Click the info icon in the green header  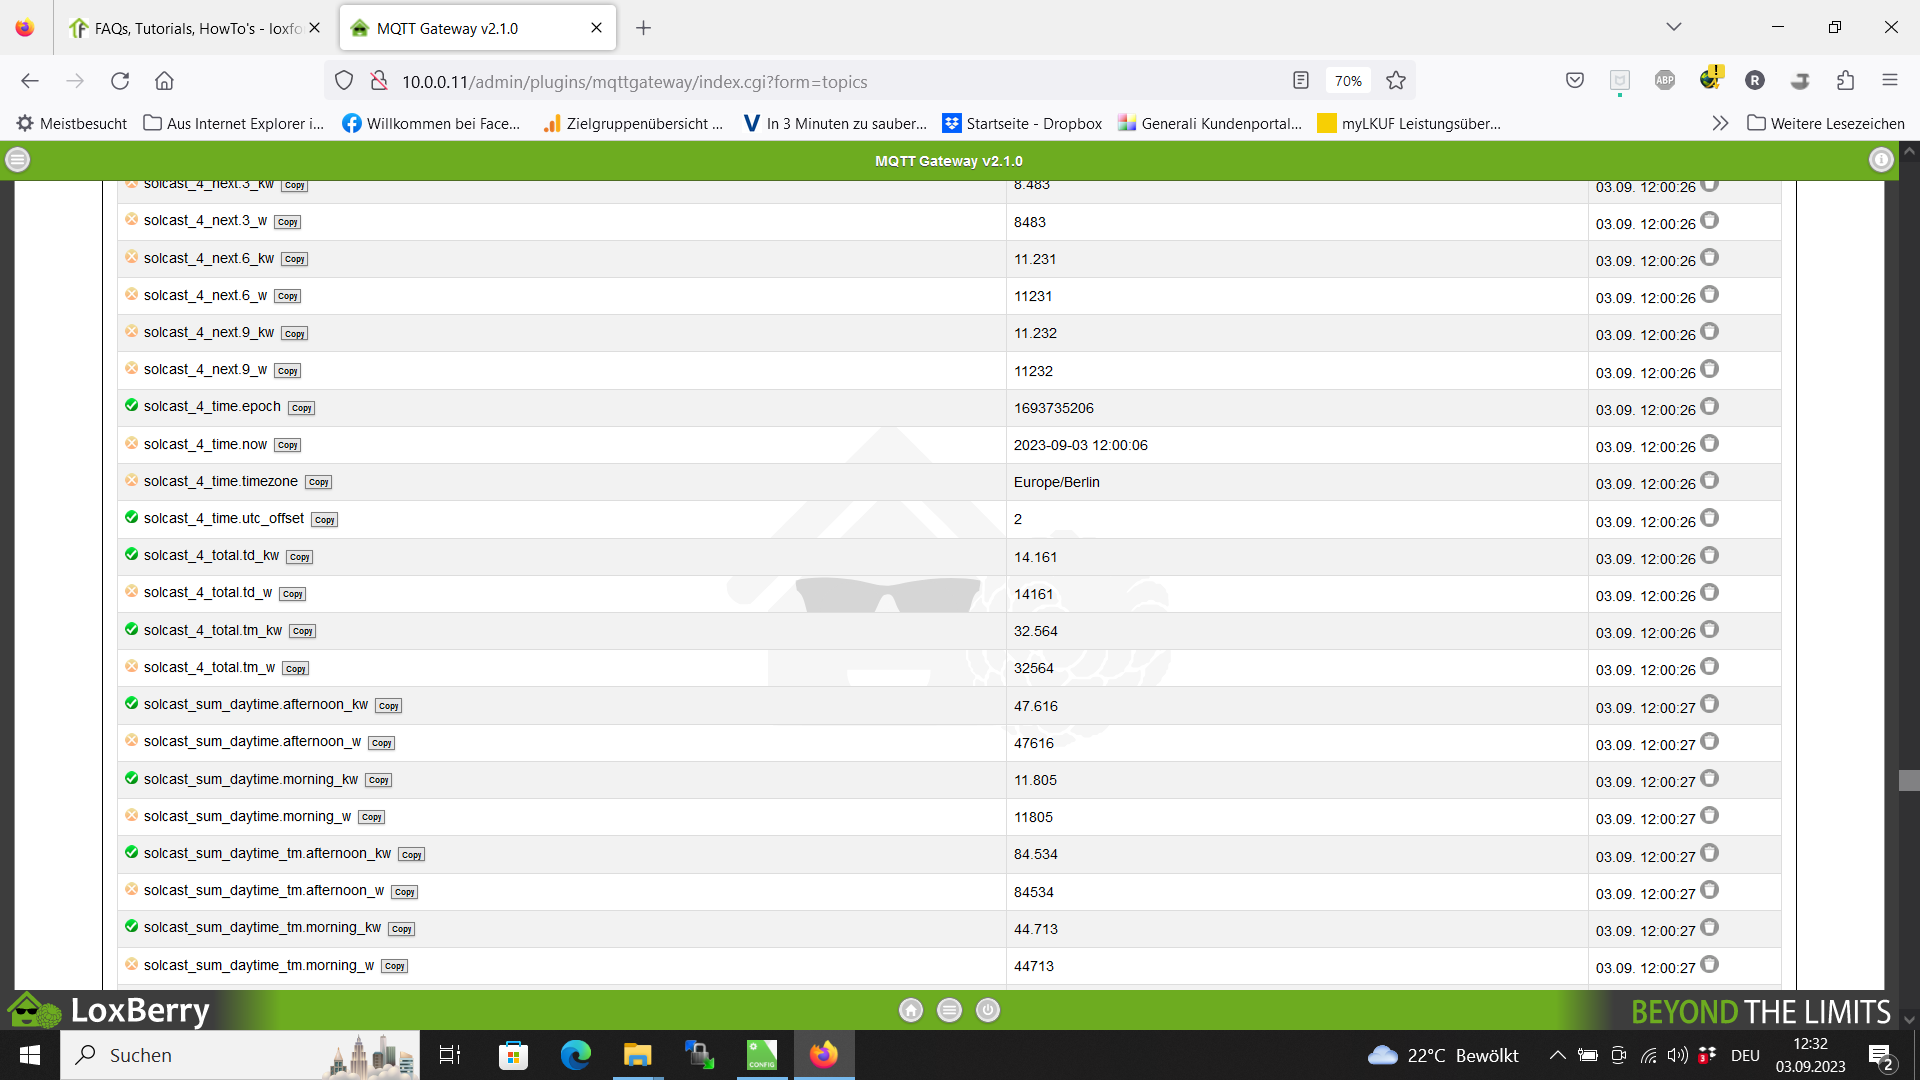click(1881, 160)
